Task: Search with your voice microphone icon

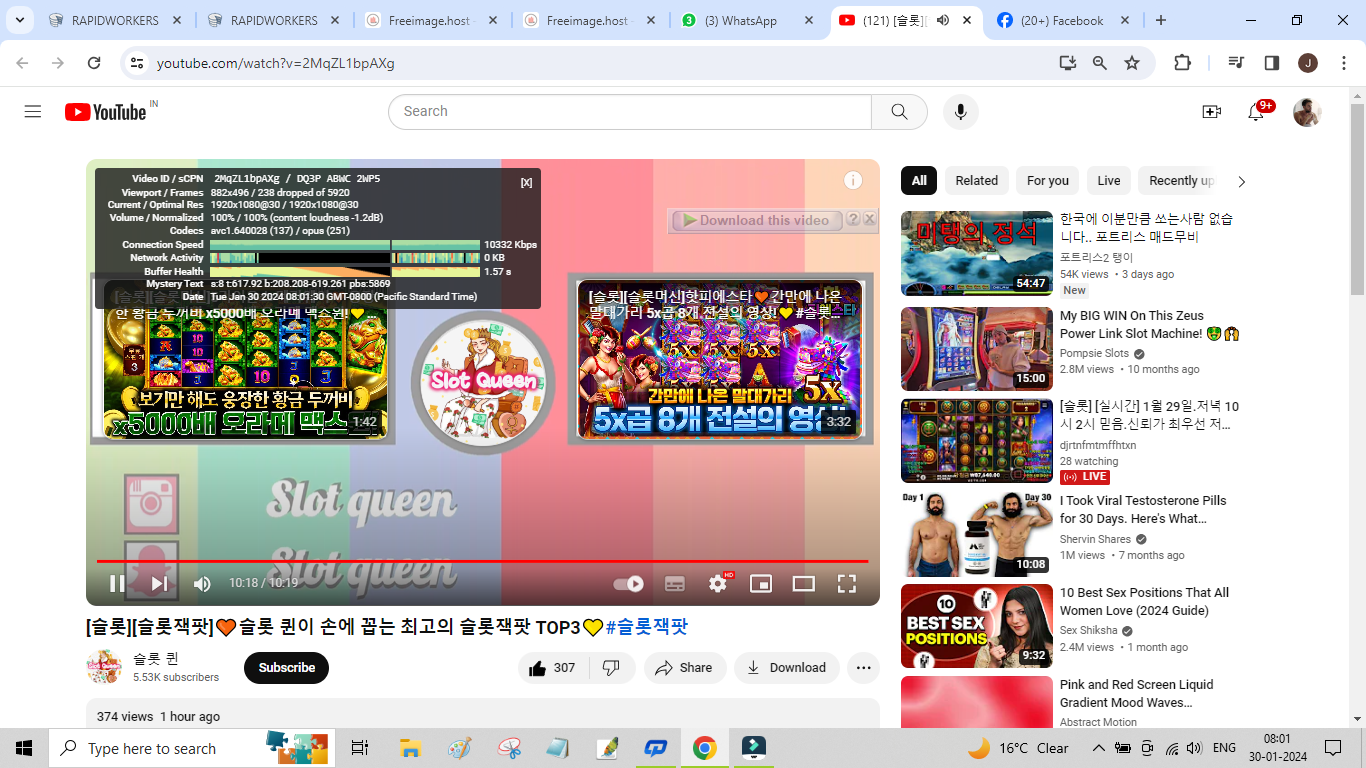Action: 960,112
